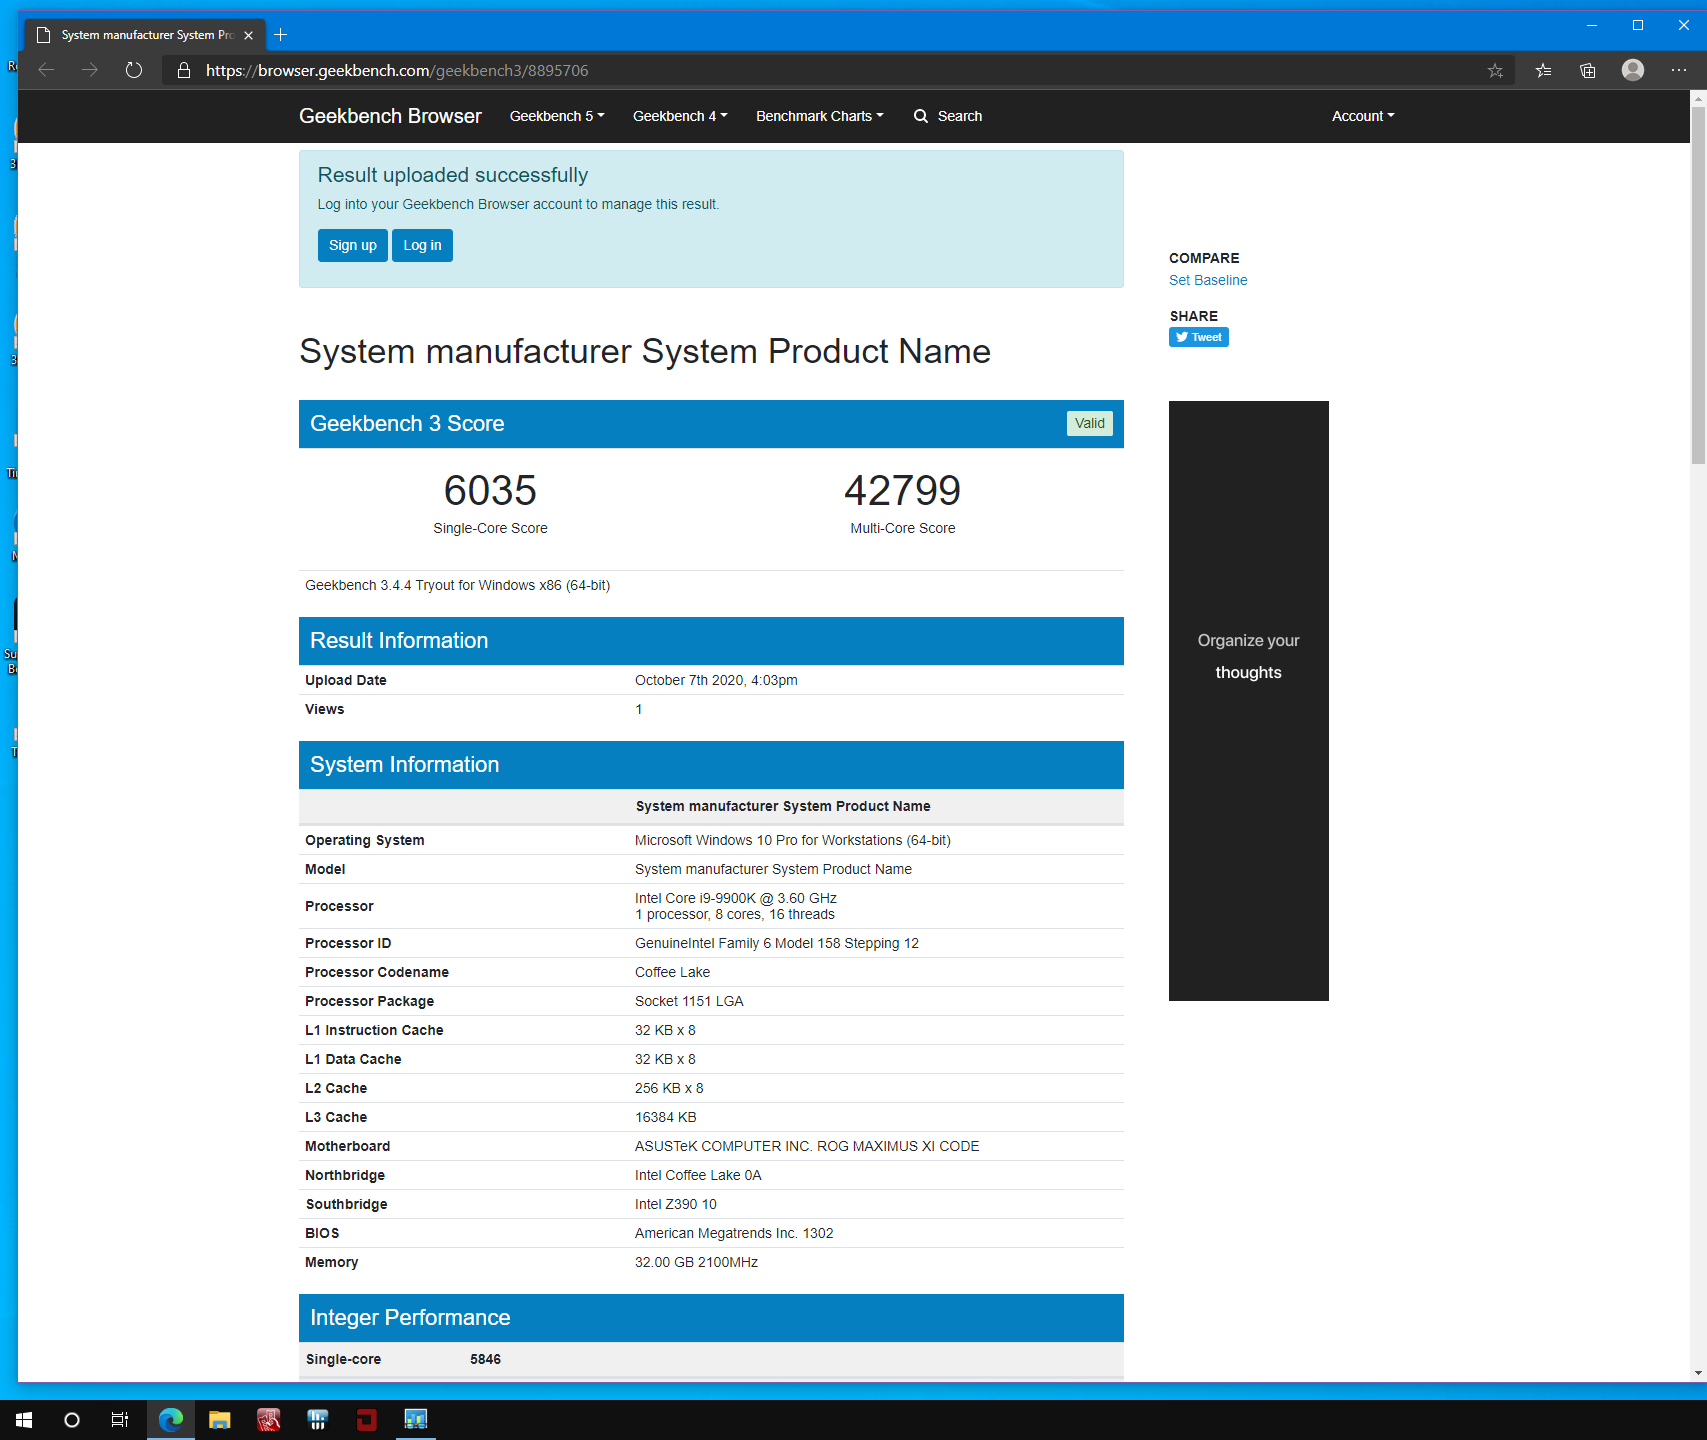Expand the Geekbench 4 dropdown menu
This screenshot has width=1707, height=1440.
(680, 116)
